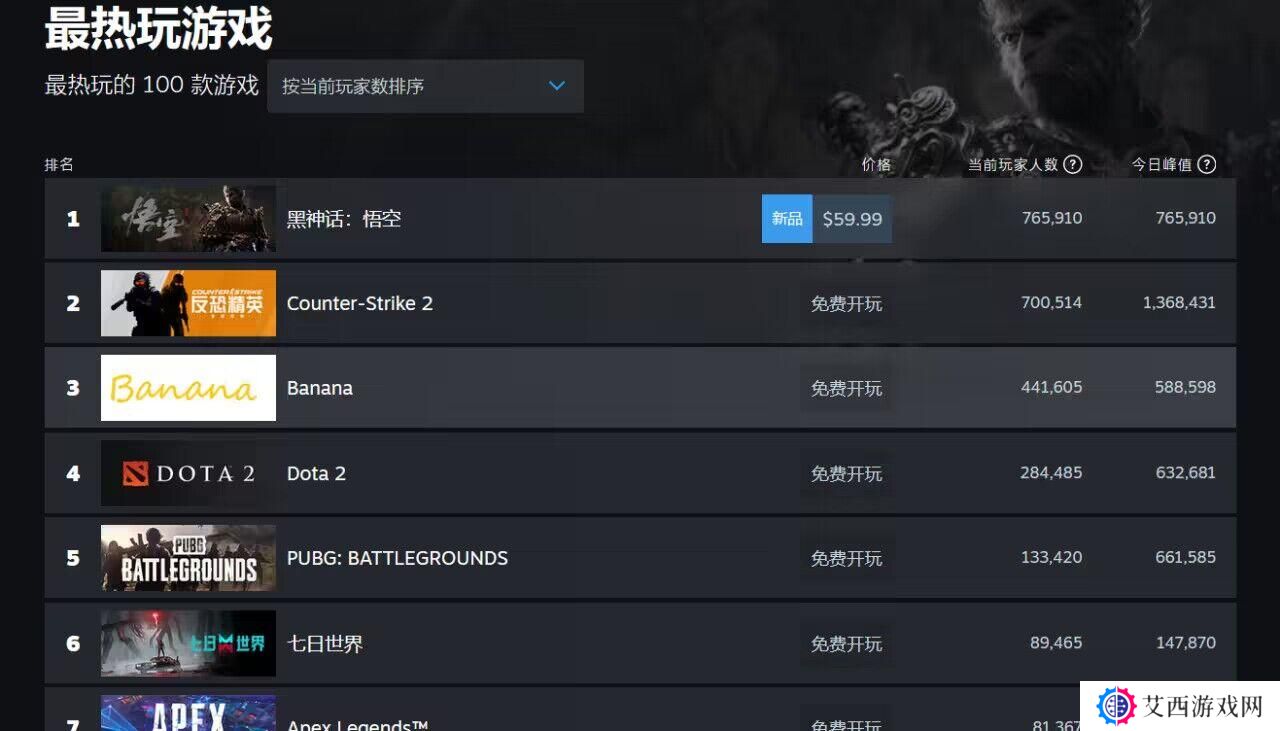Click the today's peak help question icon

click(1207, 165)
